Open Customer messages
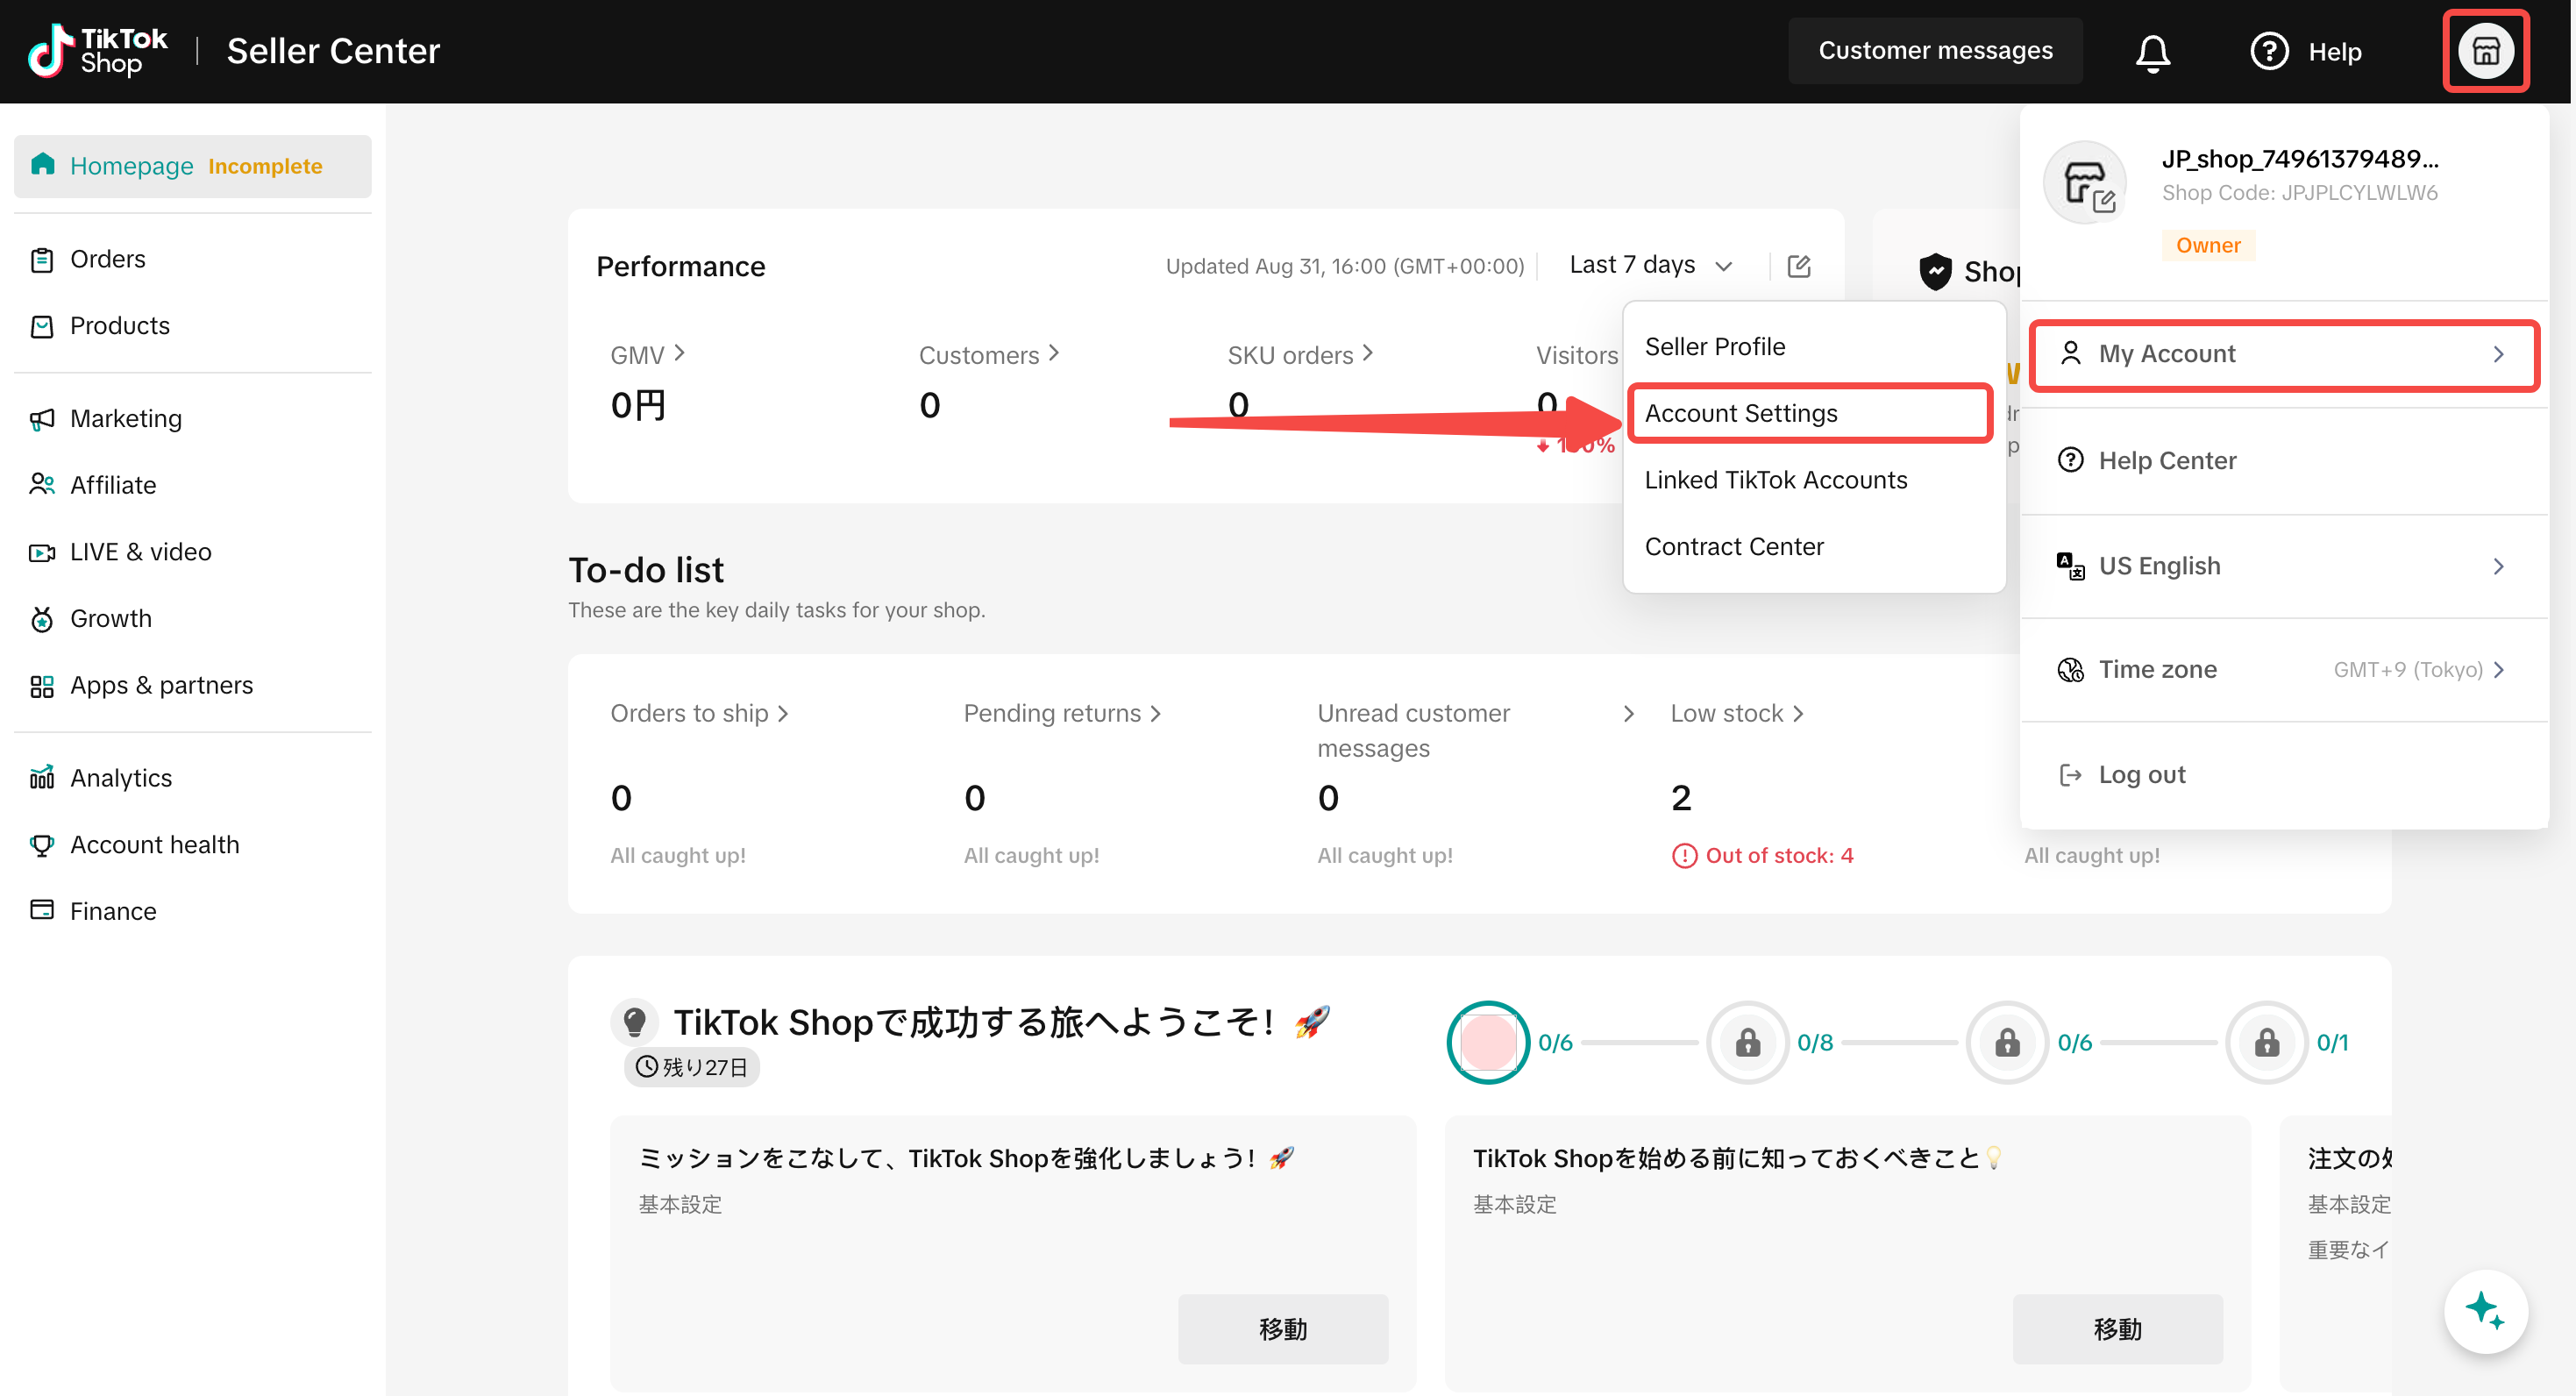This screenshot has height=1396, width=2576. 1935,51
